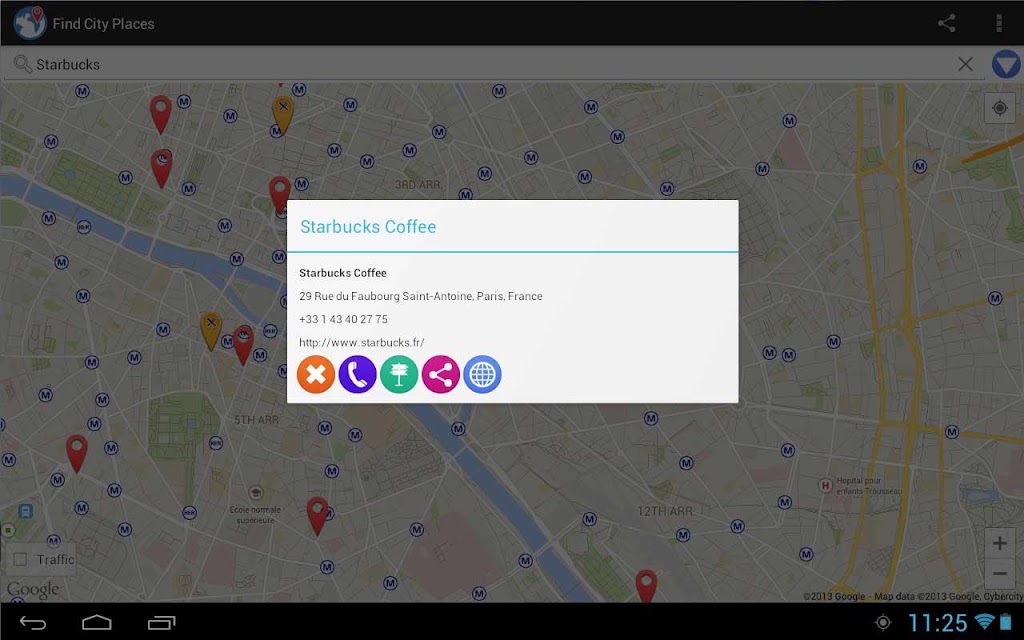Tap the GPS status icon beside the clock
The image size is (1024, 640).
[882, 622]
